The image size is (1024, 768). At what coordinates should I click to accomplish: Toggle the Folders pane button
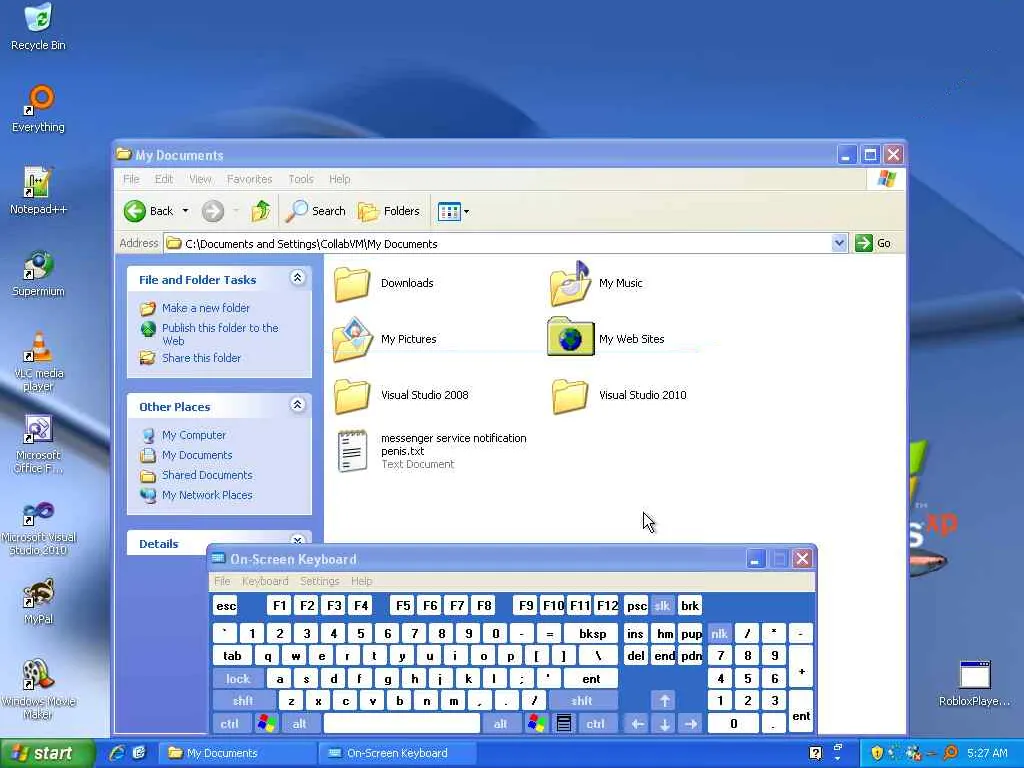tap(389, 211)
